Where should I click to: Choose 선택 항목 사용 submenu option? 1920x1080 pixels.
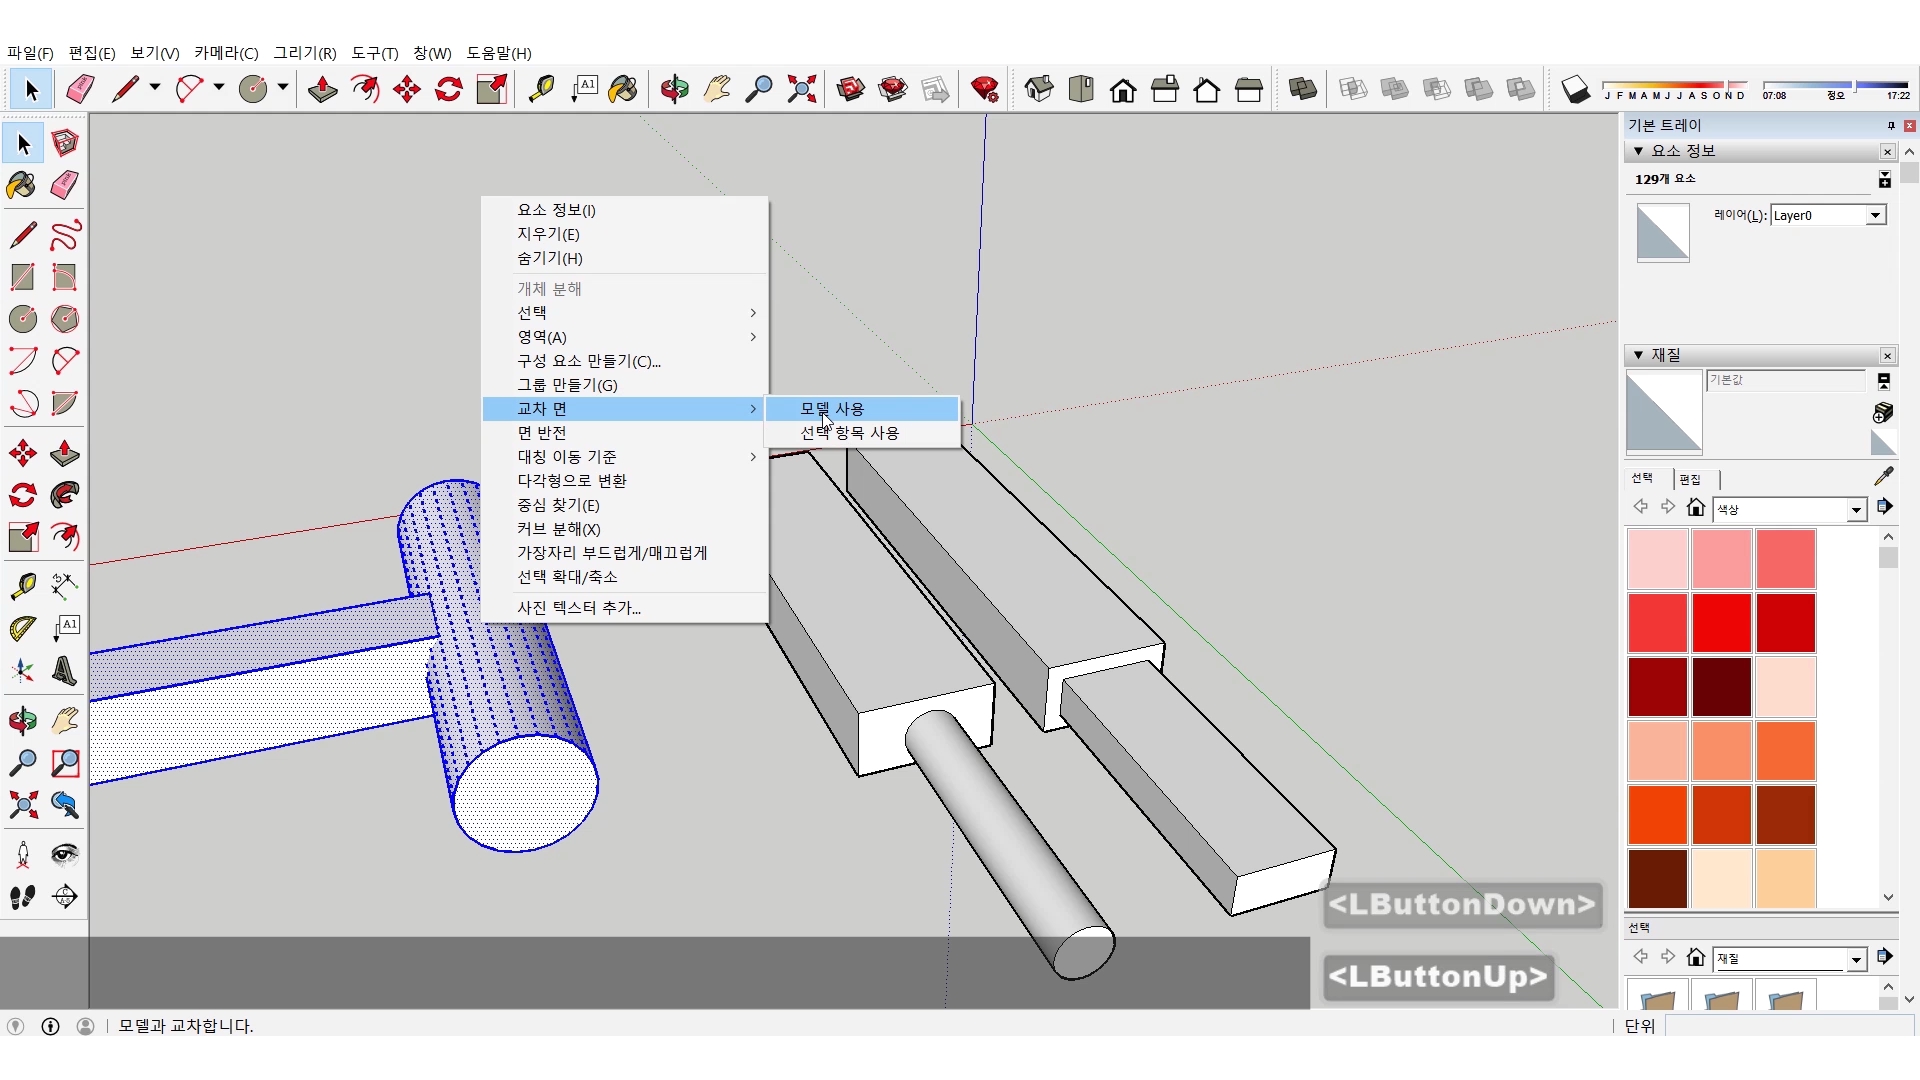tap(849, 433)
